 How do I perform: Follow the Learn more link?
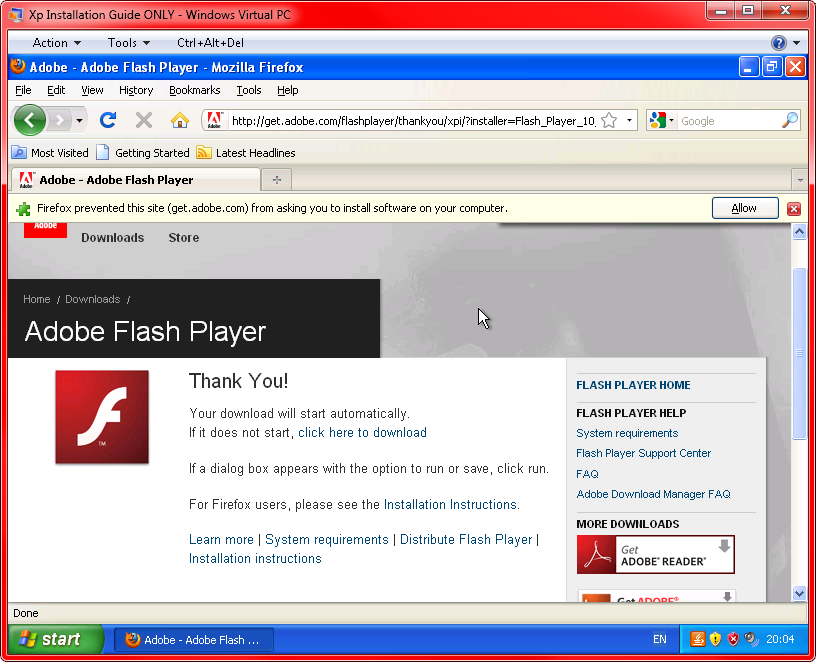pos(221,540)
